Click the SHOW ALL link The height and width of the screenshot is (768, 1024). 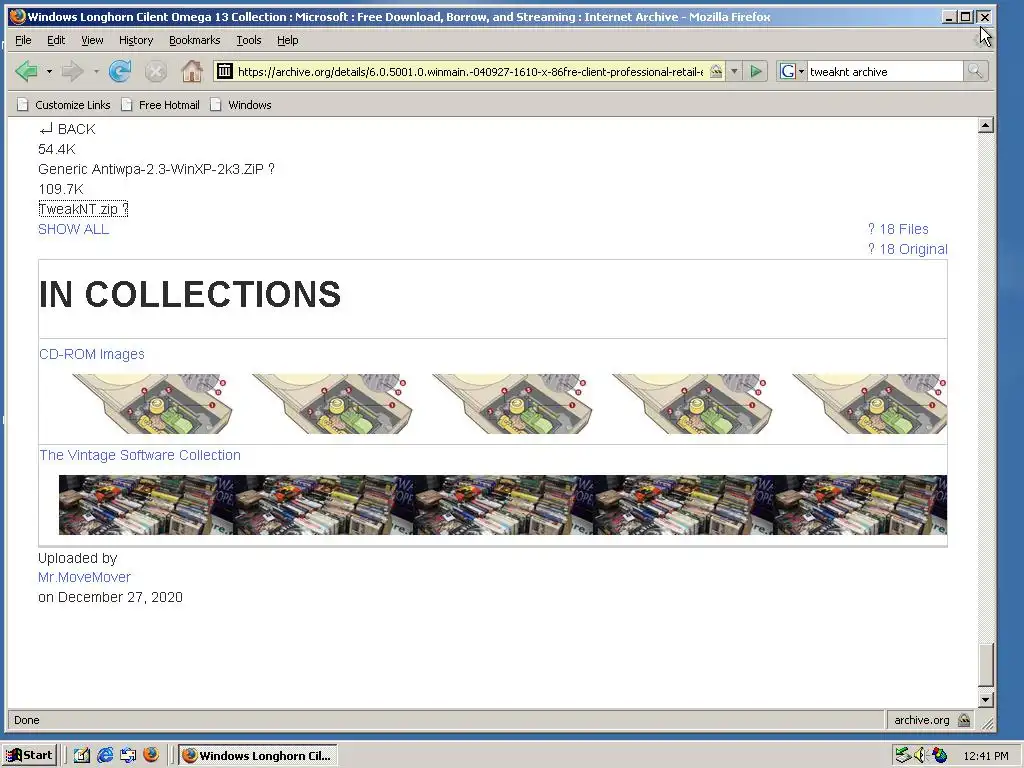(73, 229)
